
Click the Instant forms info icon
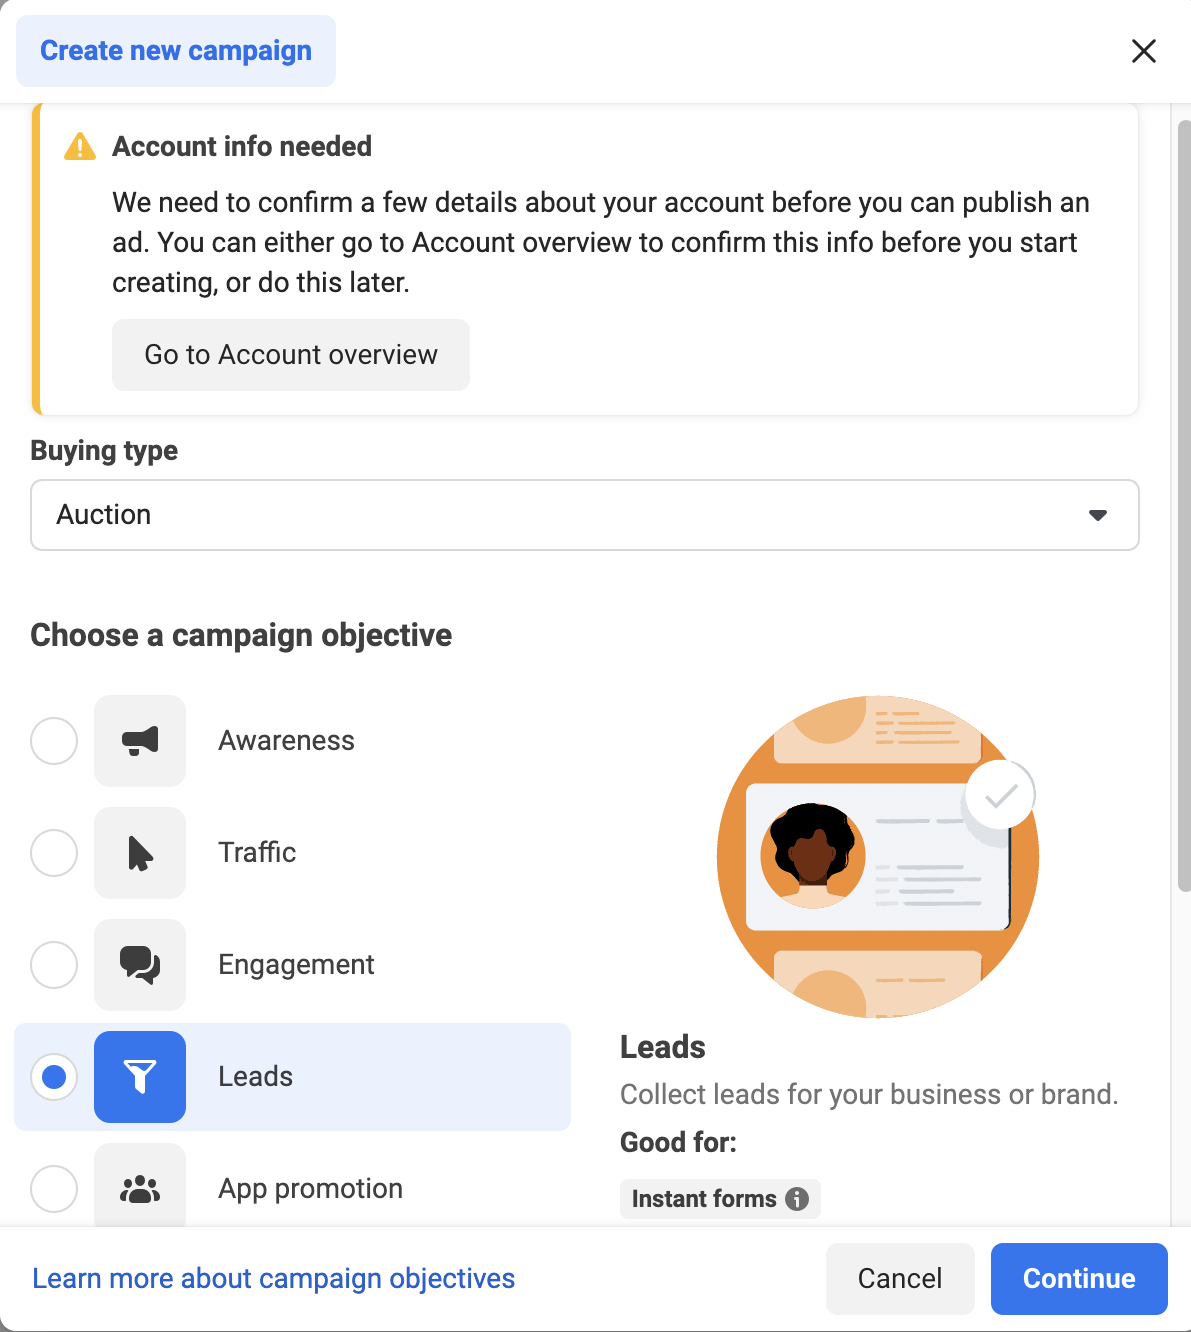pos(797,1199)
